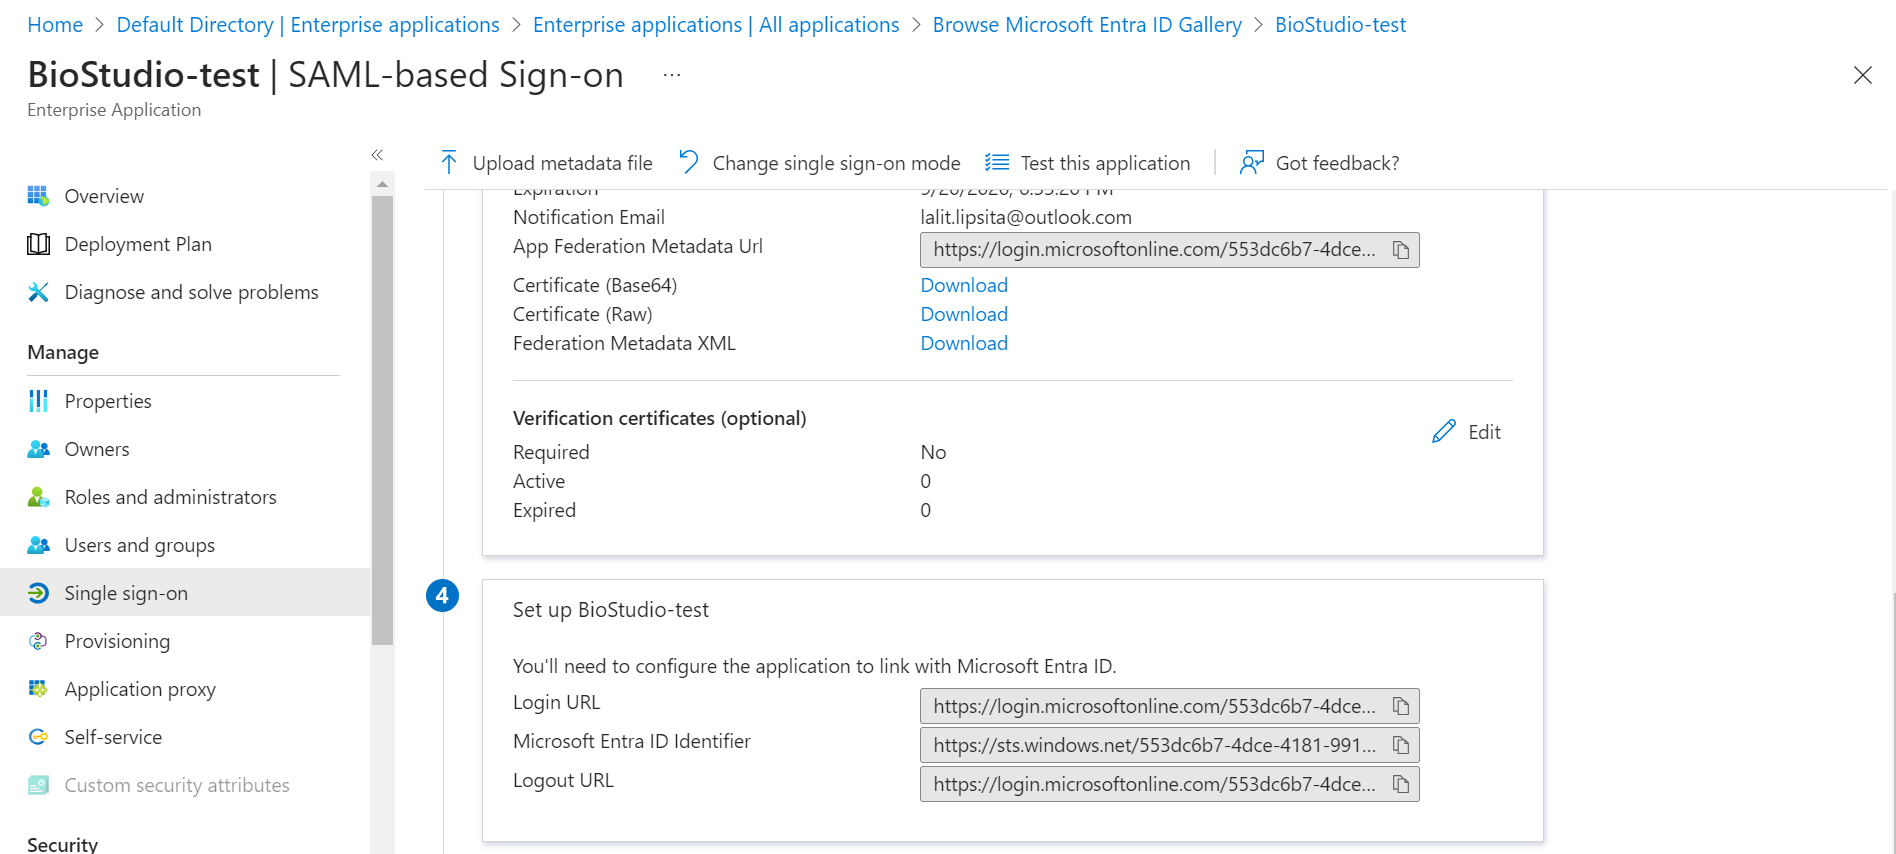Click the Security section heading in sidebar

point(62,844)
